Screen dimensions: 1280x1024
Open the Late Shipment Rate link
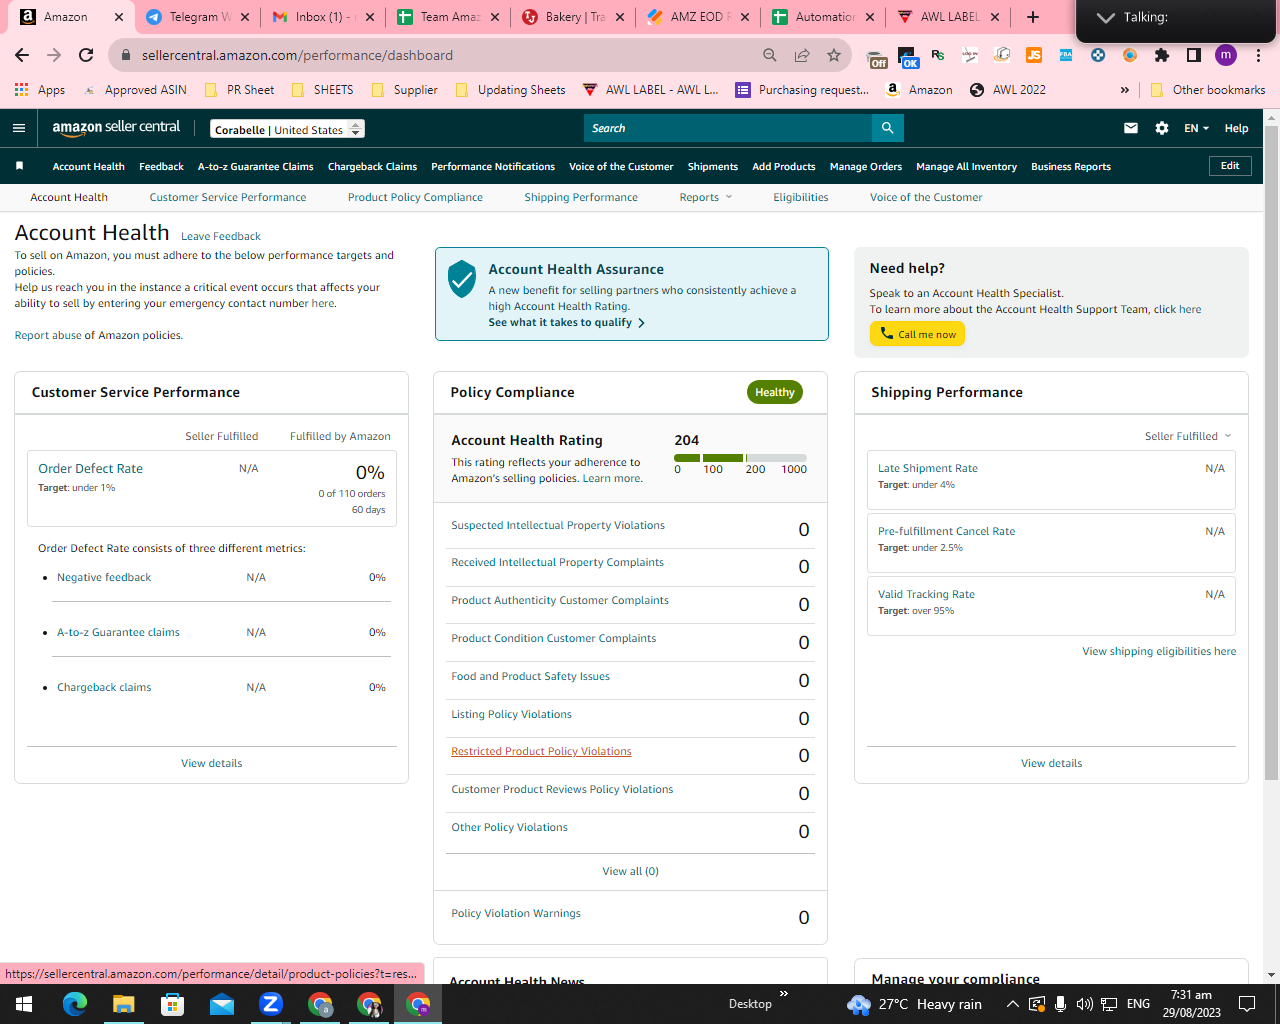(x=928, y=468)
